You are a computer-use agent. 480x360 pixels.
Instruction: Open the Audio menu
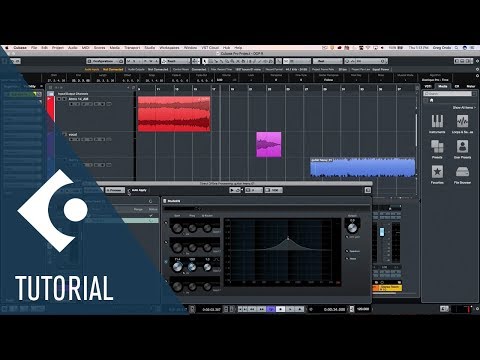73,48
